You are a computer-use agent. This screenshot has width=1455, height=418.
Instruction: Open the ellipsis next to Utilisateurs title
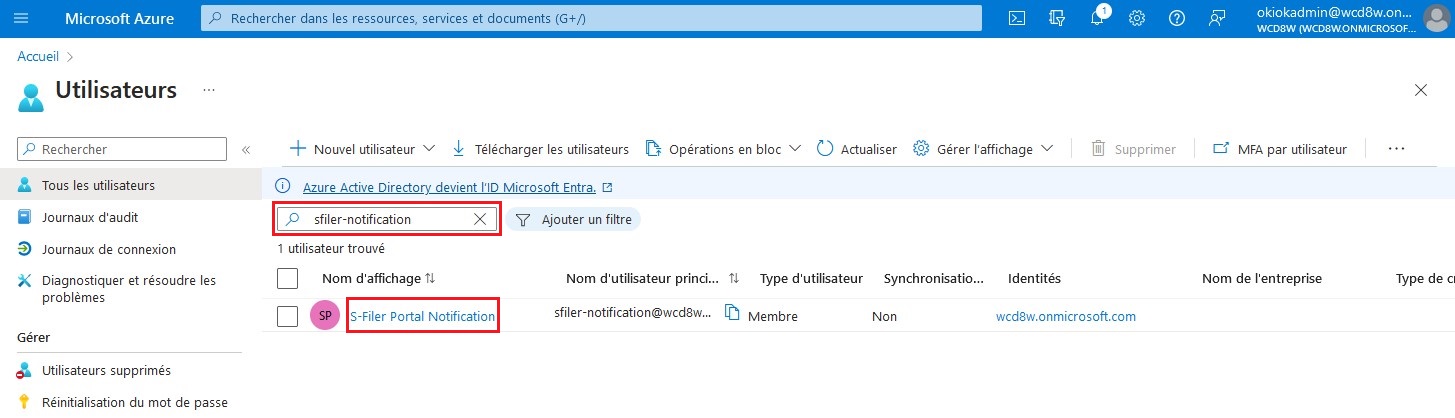[x=209, y=90]
